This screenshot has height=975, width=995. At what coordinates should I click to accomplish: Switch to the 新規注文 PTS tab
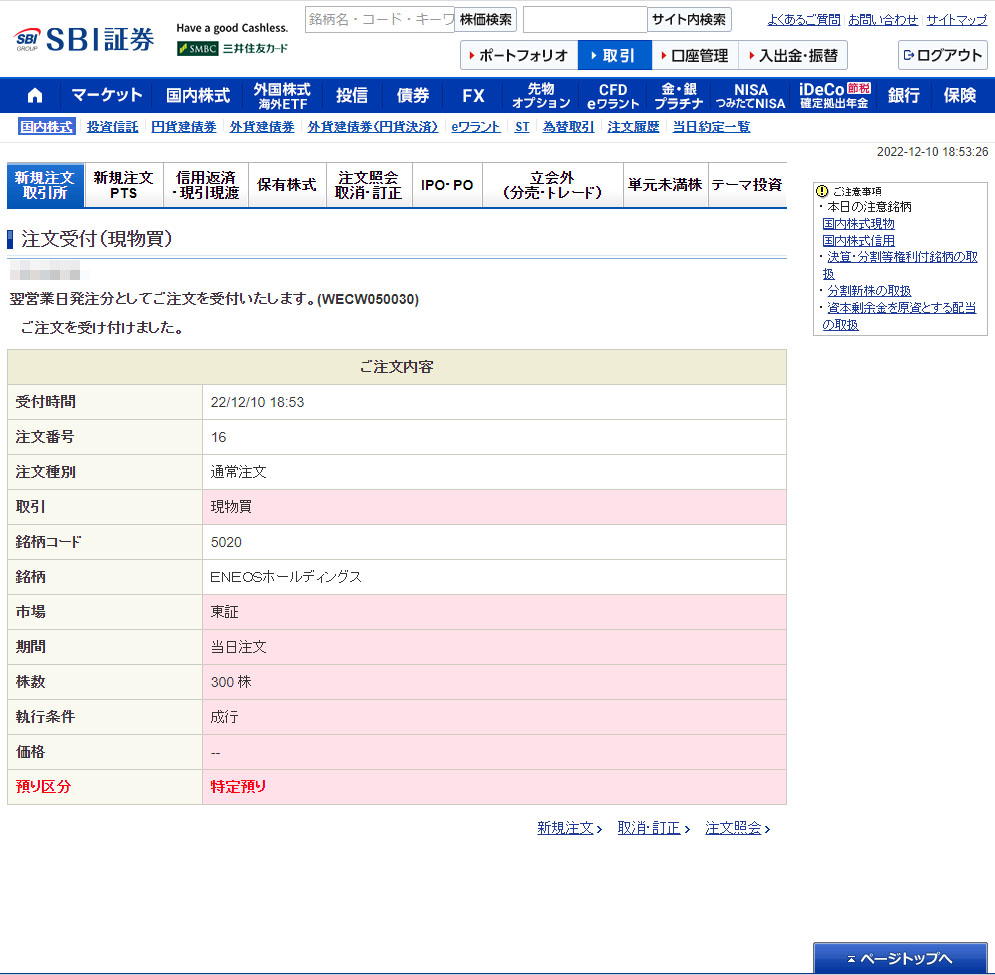[x=123, y=185]
